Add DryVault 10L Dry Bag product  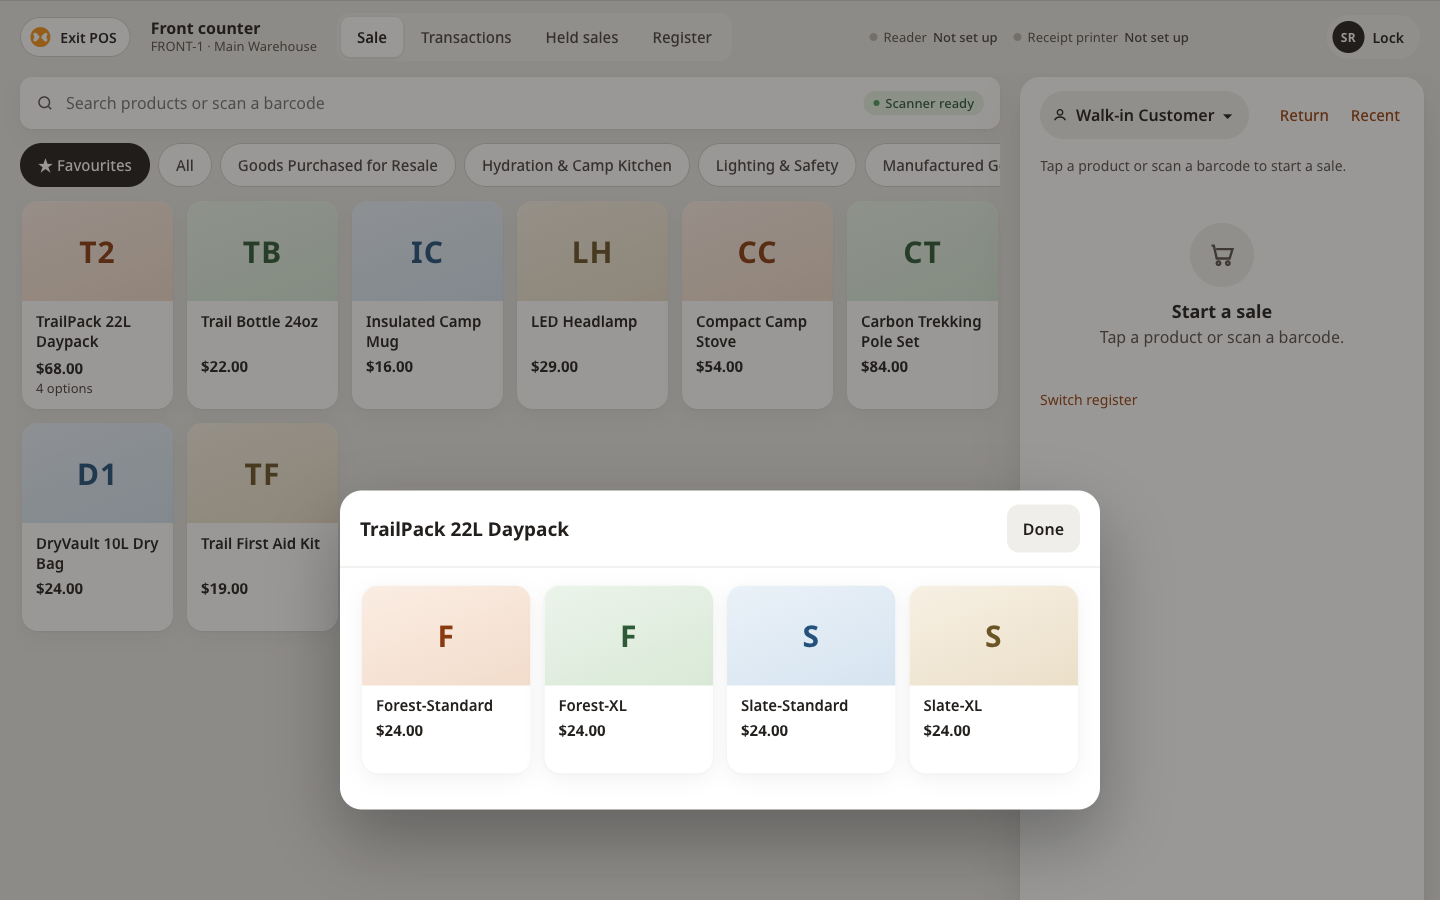[97, 527]
